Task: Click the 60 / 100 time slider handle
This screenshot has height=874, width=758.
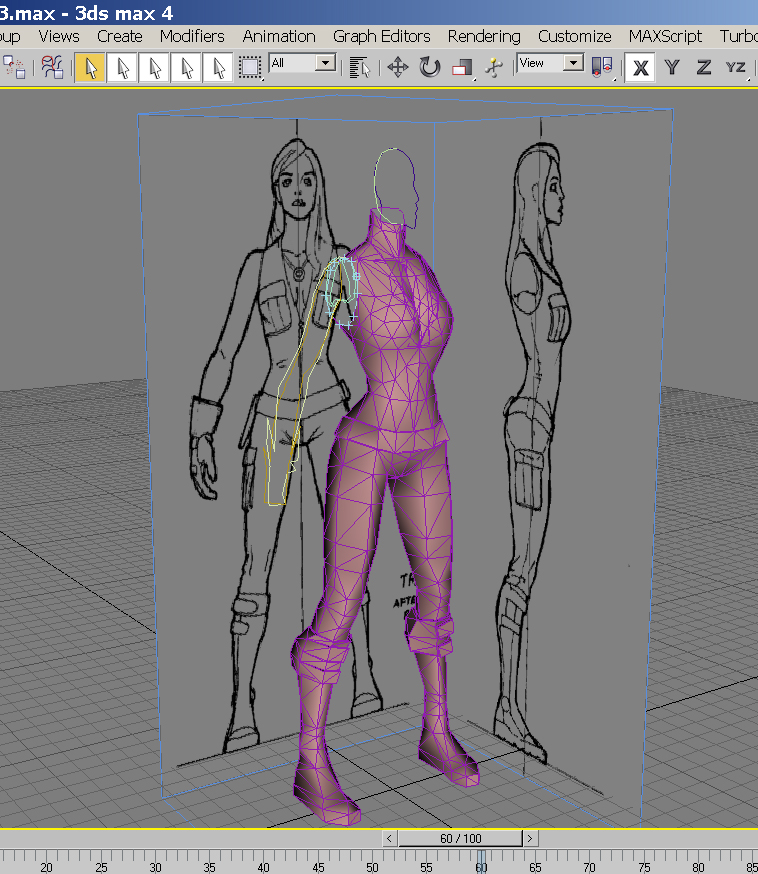Action: pyautogui.click(x=460, y=838)
